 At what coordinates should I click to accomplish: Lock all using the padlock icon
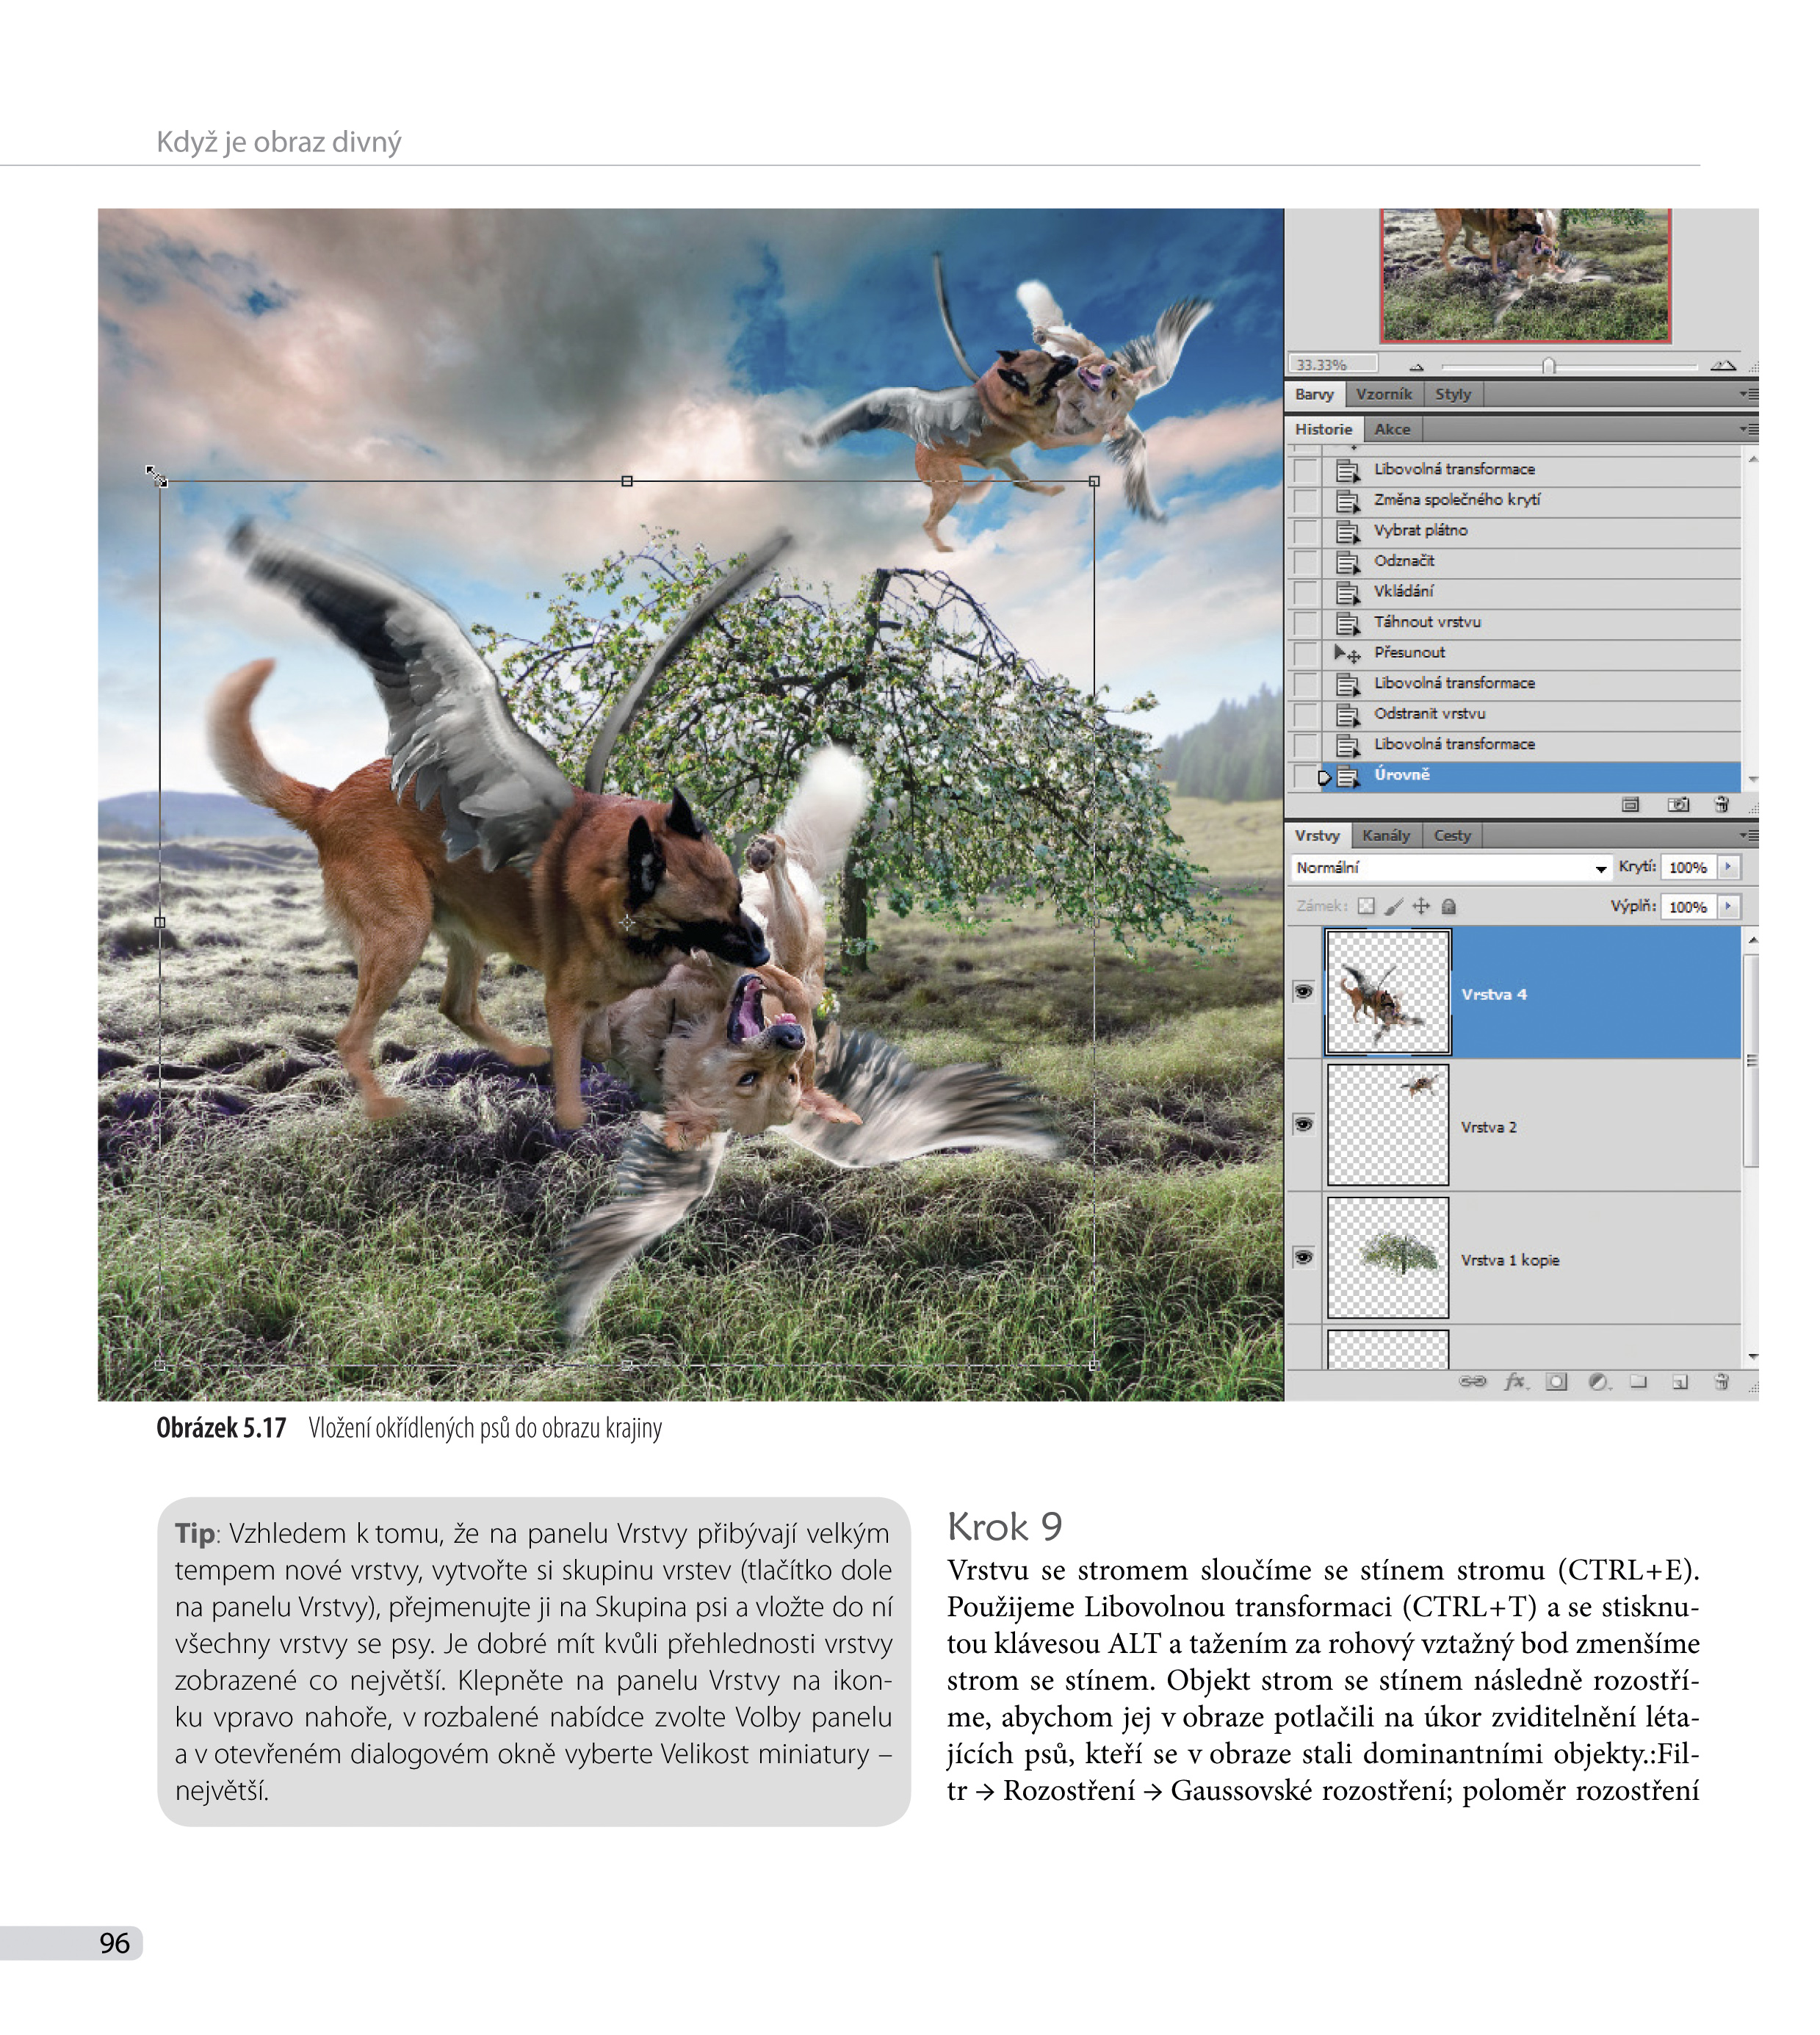tap(1449, 906)
